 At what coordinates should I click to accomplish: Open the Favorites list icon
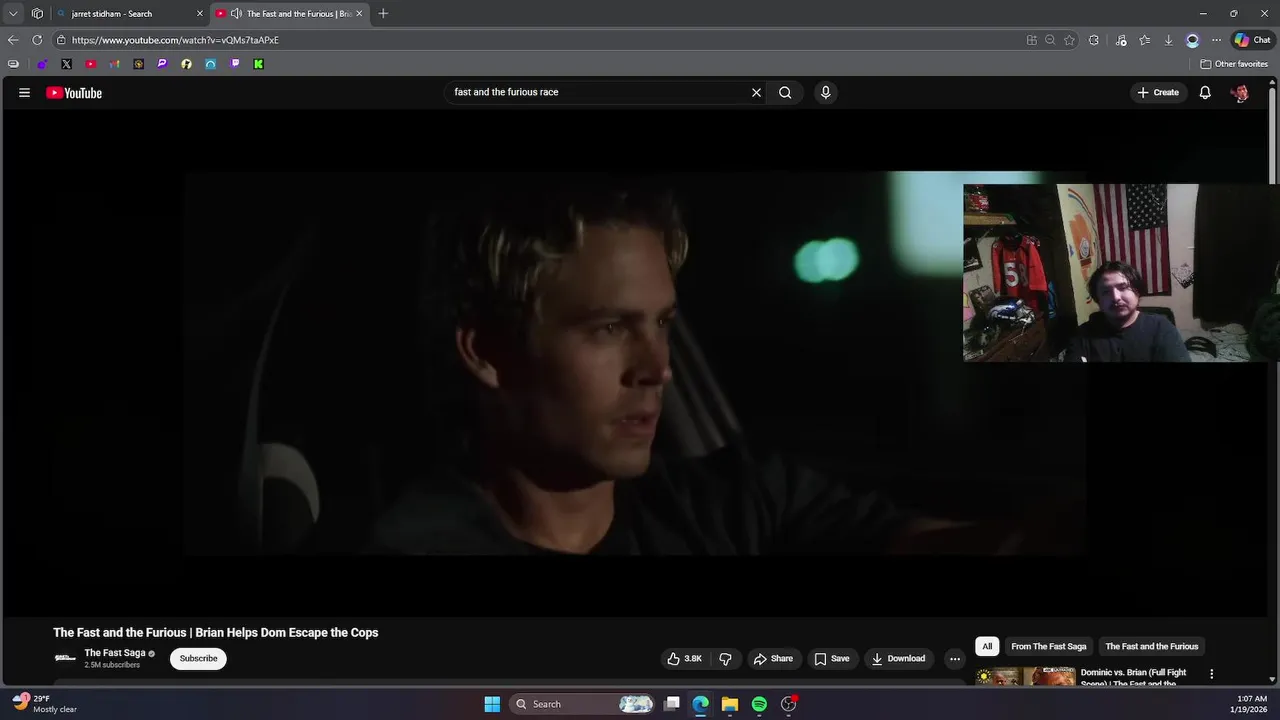click(1145, 40)
